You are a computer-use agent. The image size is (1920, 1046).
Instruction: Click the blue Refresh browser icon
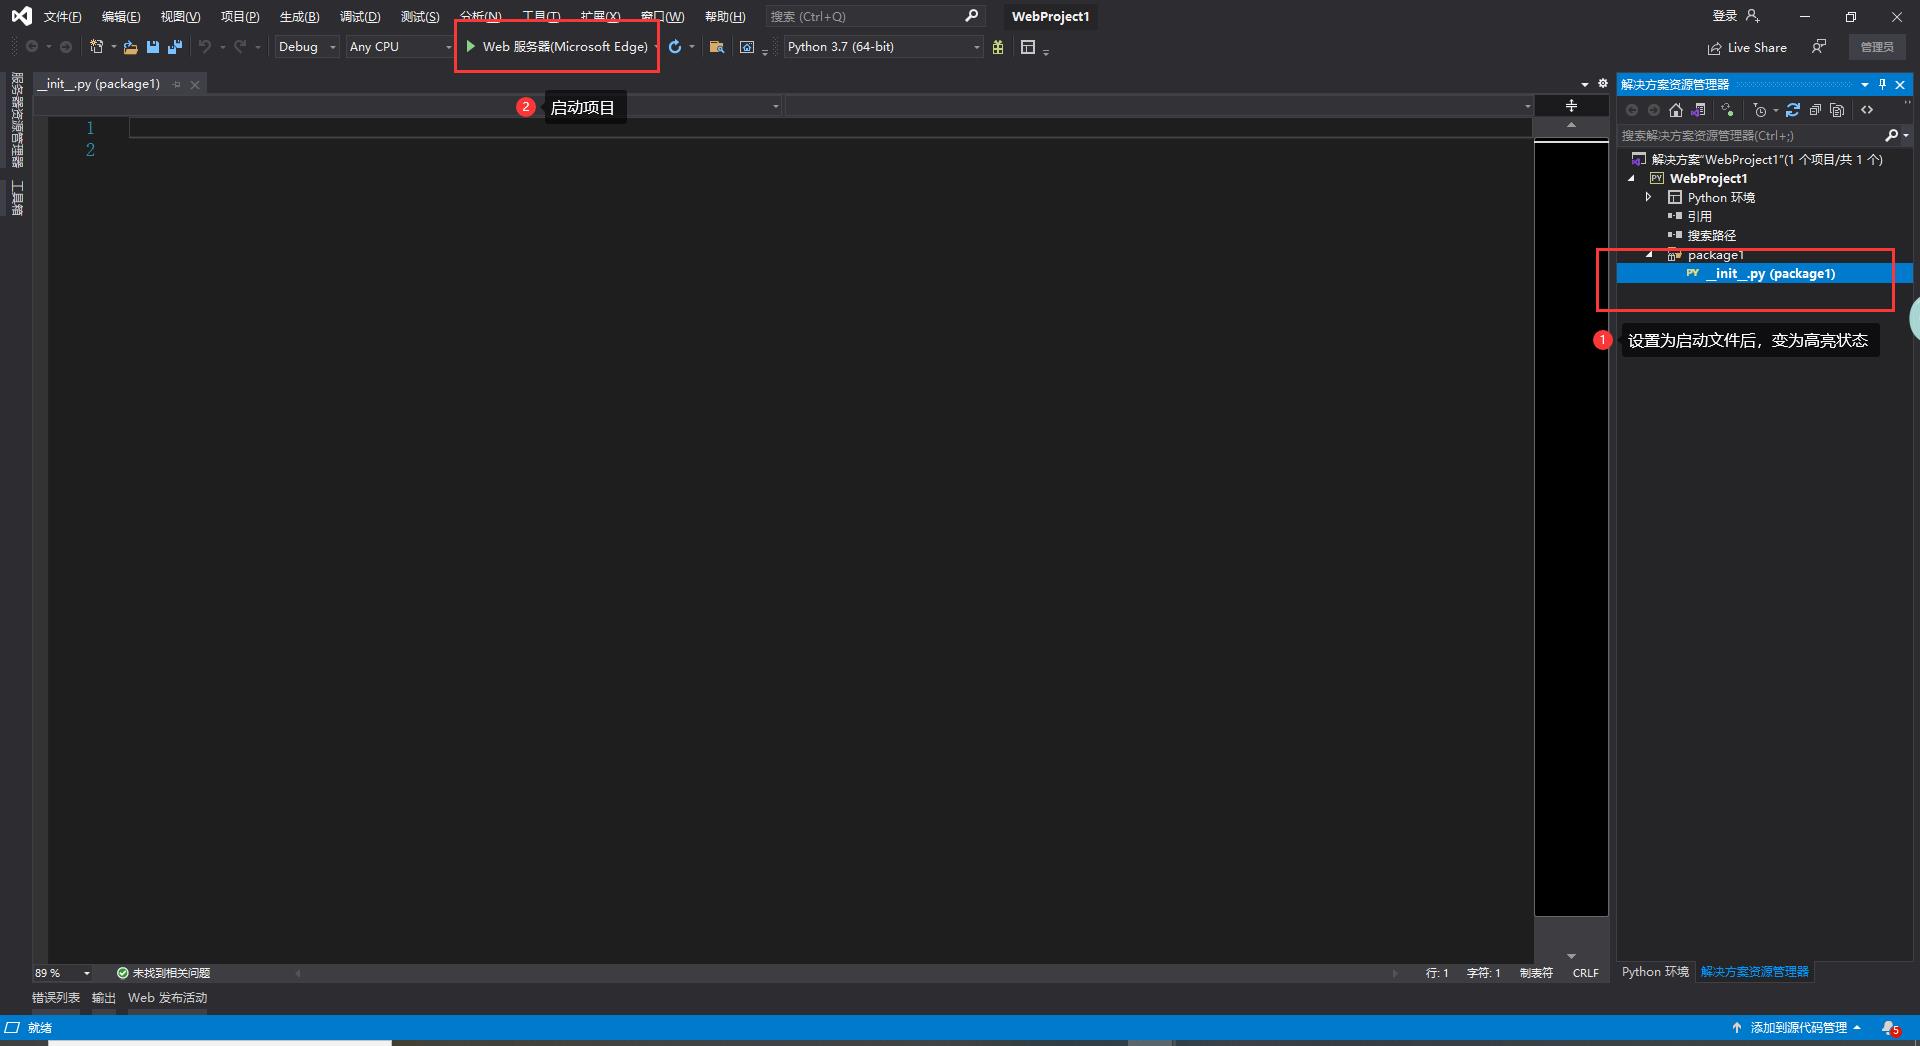pyautogui.click(x=675, y=47)
